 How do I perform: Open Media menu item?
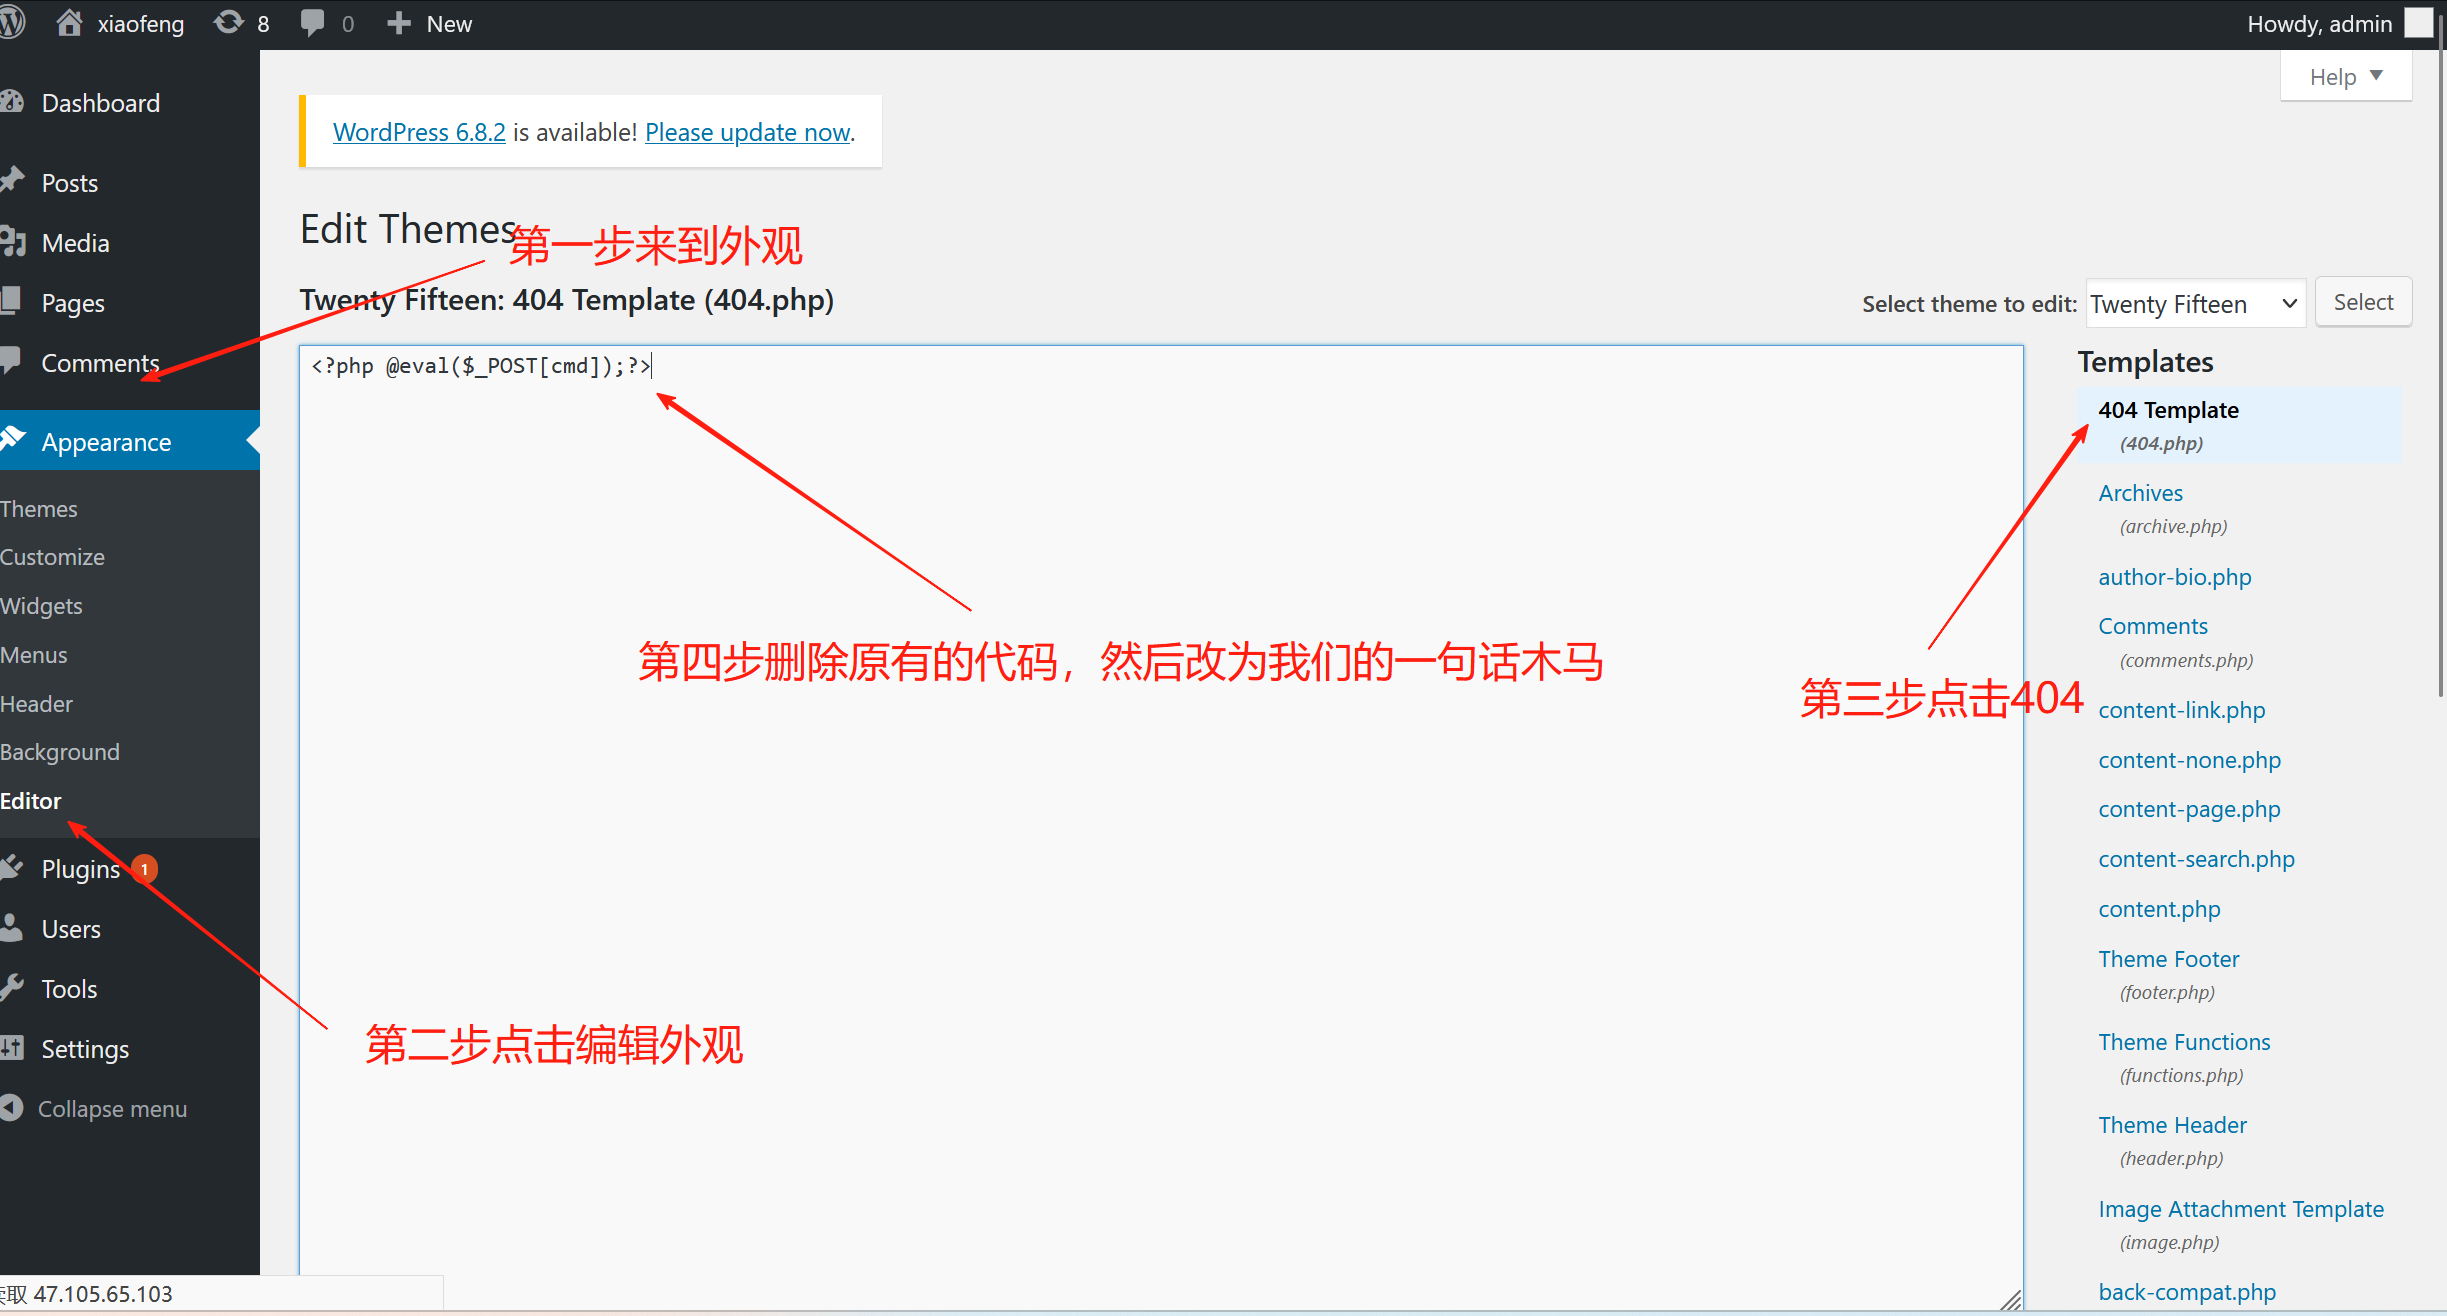pyautogui.click(x=76, y=243)
